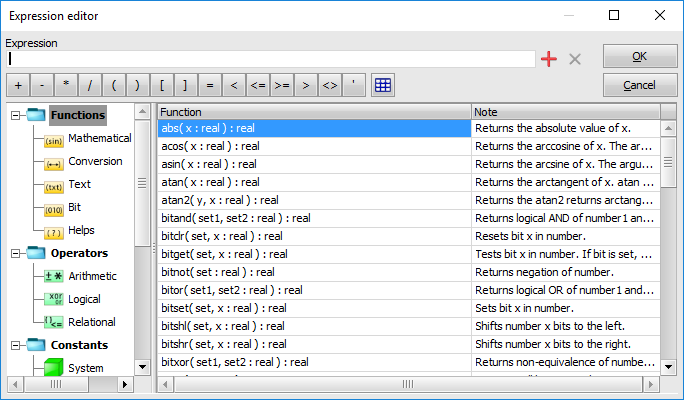Open the table grid icon button
The width and height of the screenshot is (684, 400).
tap(382, 85)
